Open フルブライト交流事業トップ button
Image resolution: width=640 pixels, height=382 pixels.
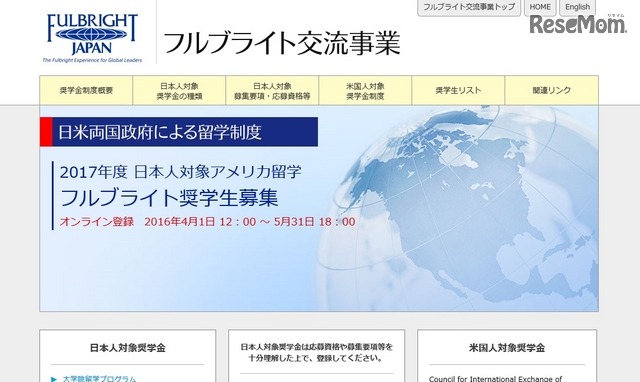[x=469, y=7]
